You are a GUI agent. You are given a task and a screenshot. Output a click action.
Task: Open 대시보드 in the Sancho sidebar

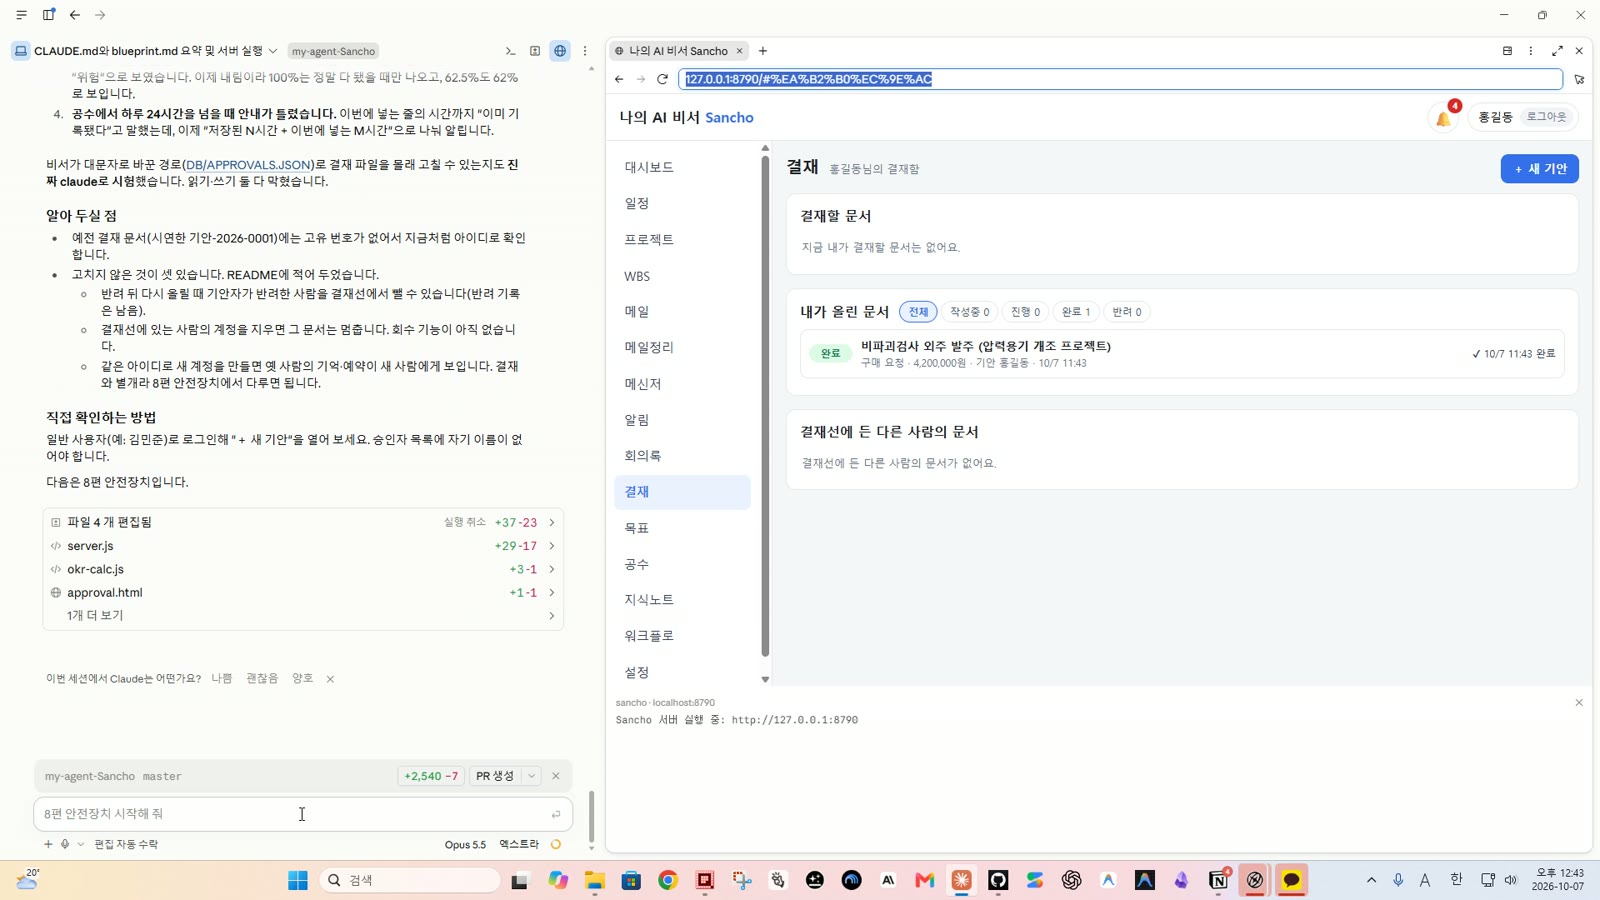[682, 167]
